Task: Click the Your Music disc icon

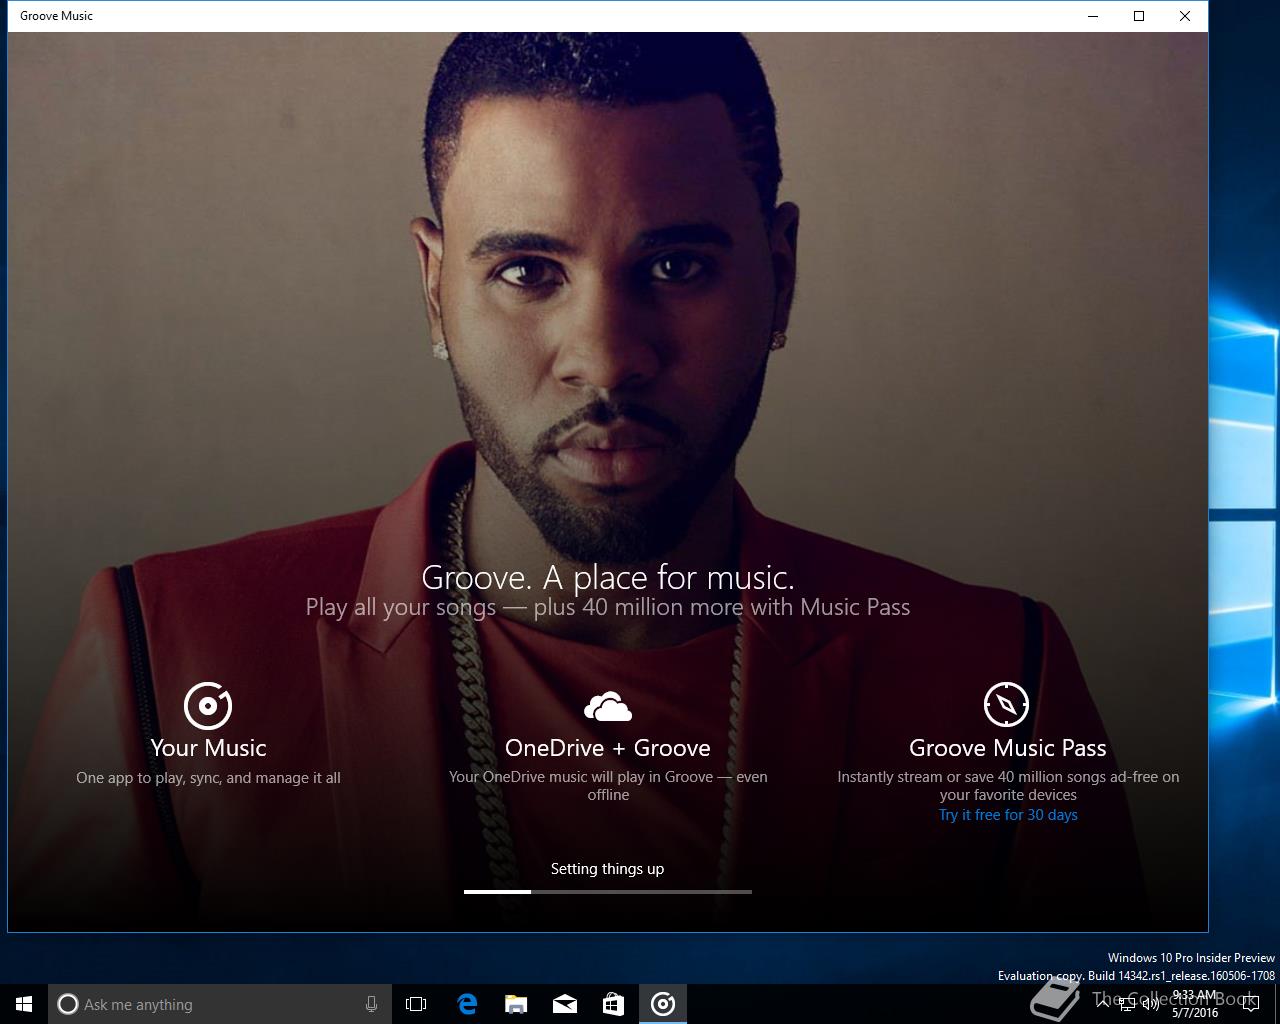Action: (208, 705)
